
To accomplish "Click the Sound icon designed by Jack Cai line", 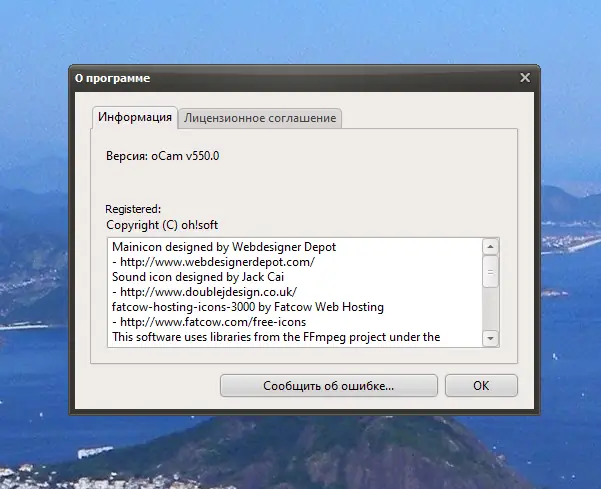I will 198,277.
